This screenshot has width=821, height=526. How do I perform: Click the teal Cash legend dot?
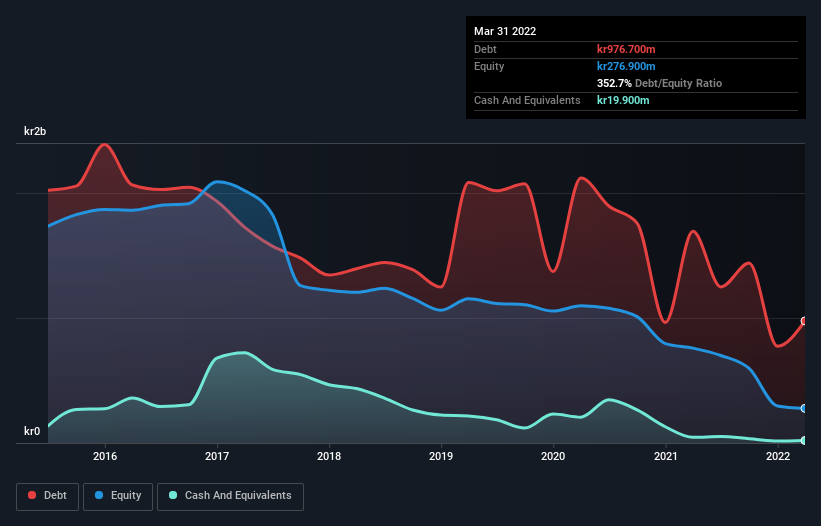click(x=173, y=495)
